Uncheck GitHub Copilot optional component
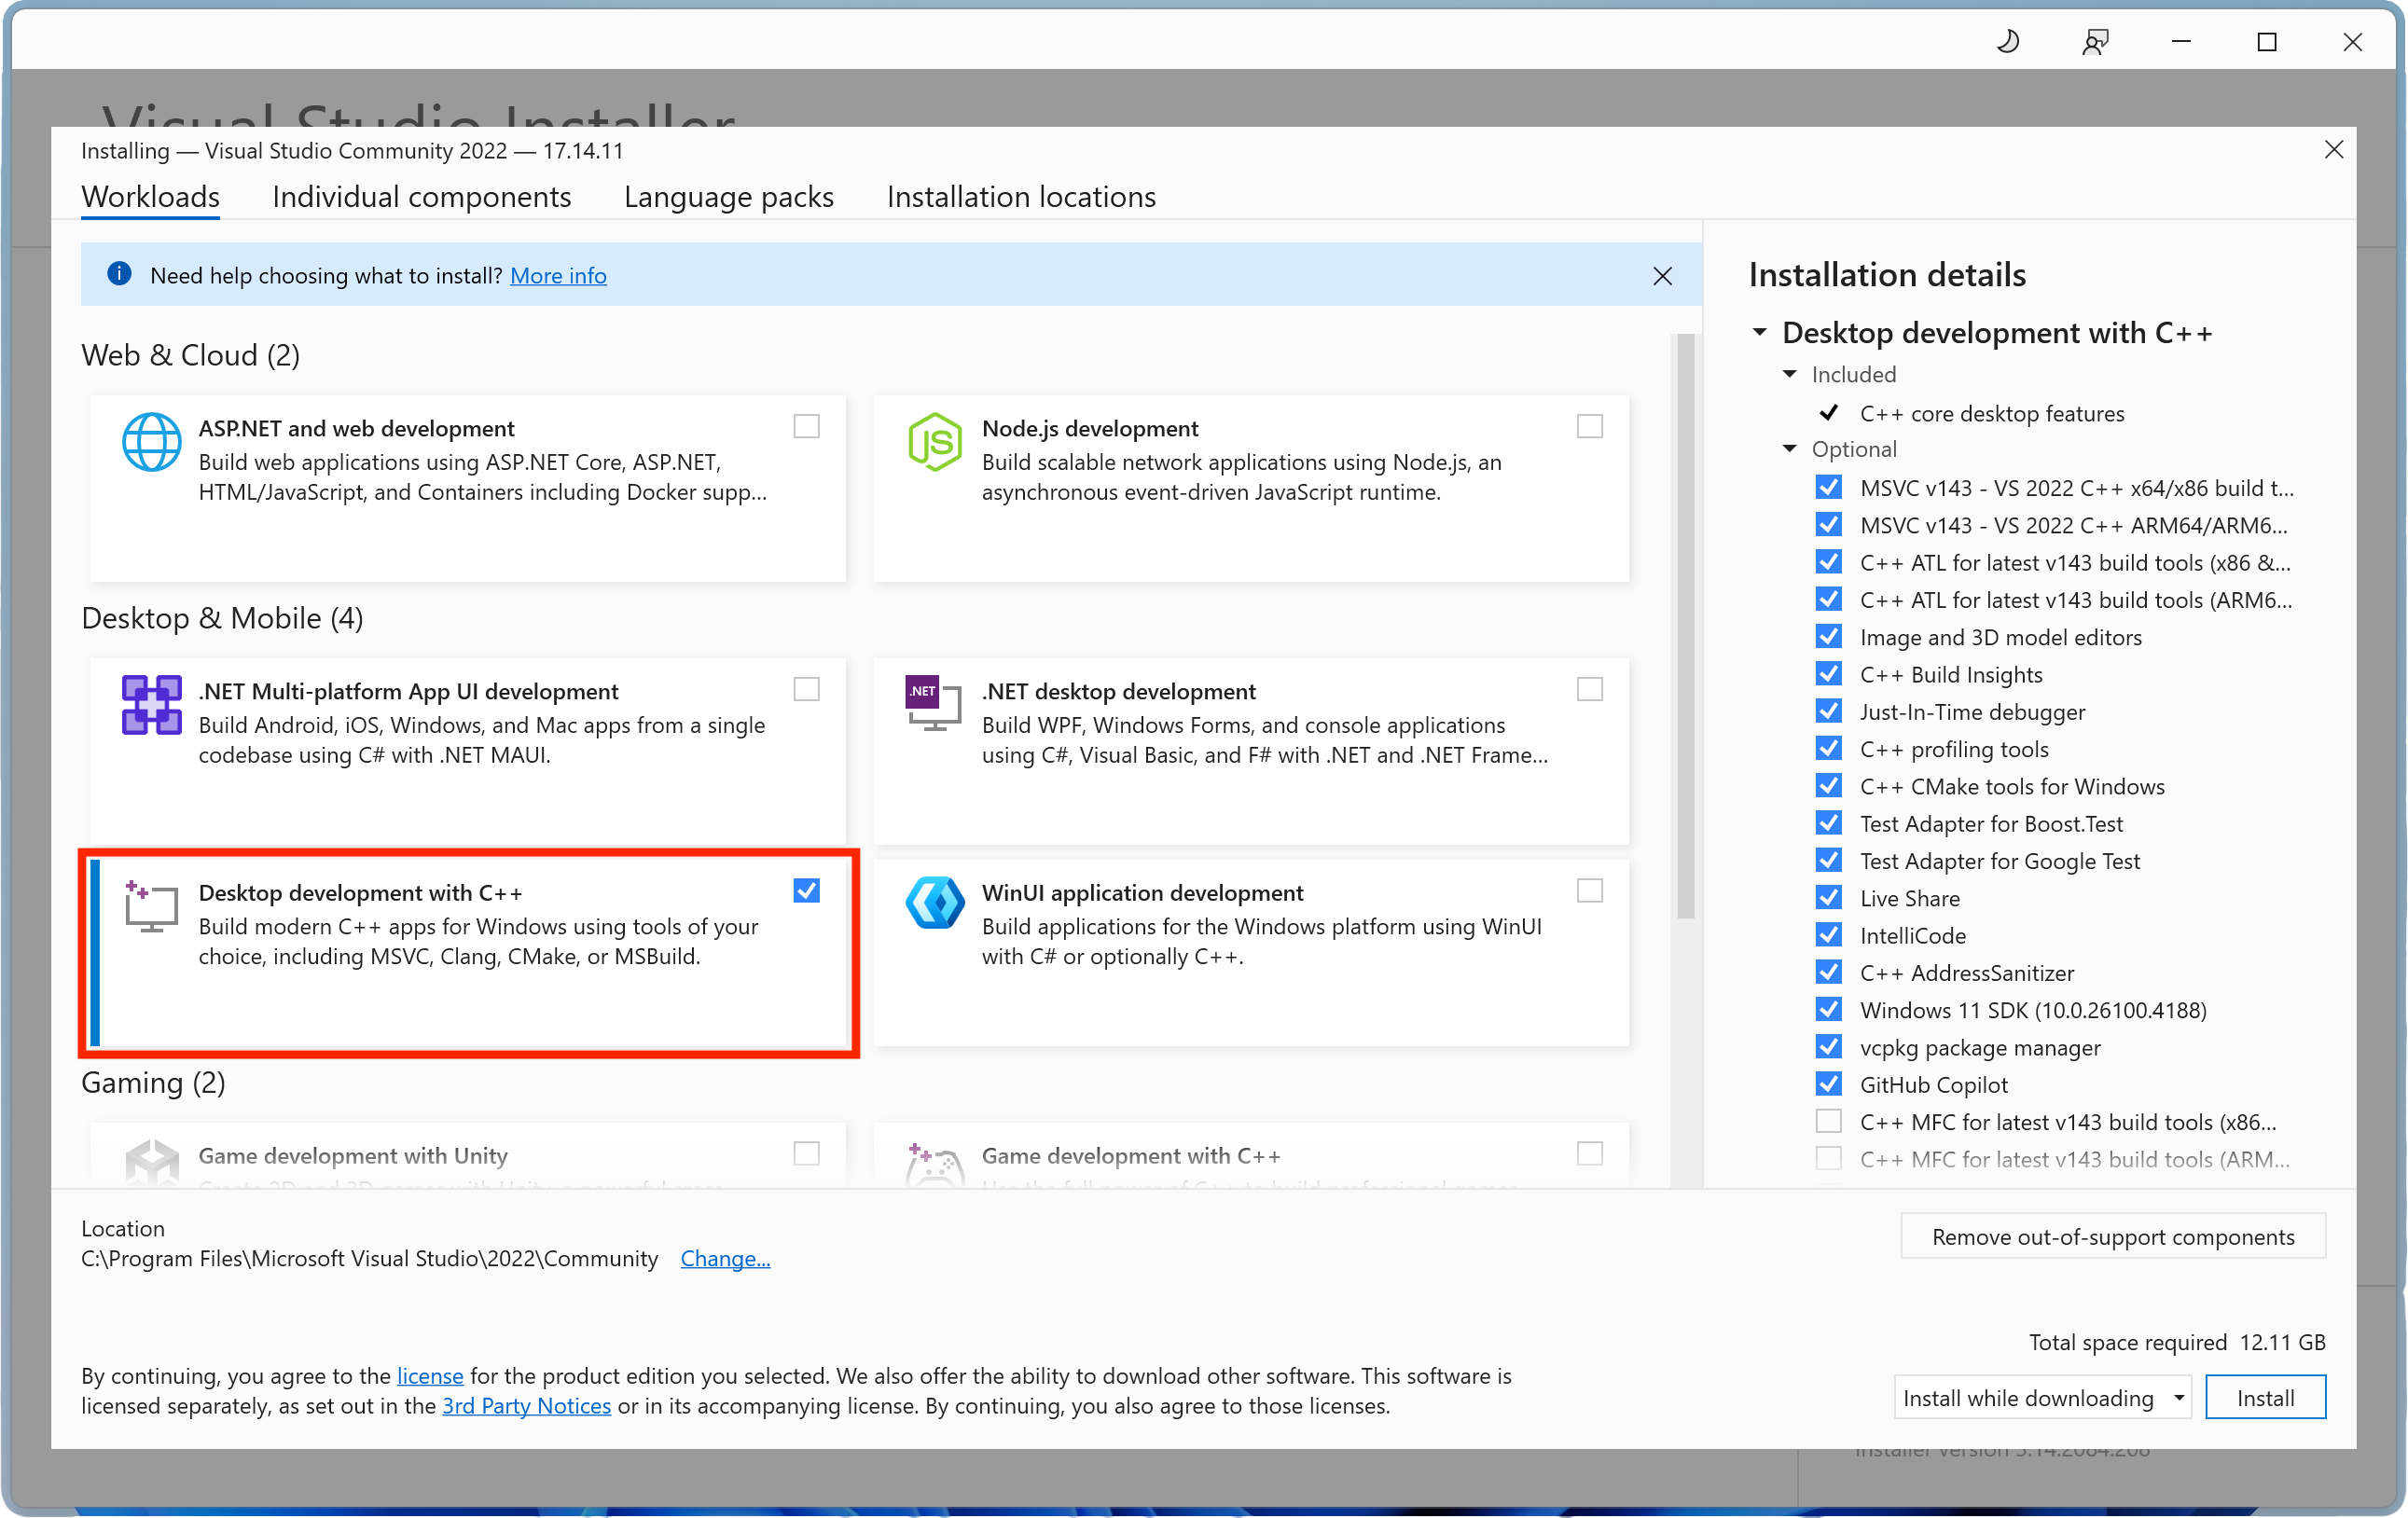Screen dimensions: 2408x1518 pos(1828,1085)
